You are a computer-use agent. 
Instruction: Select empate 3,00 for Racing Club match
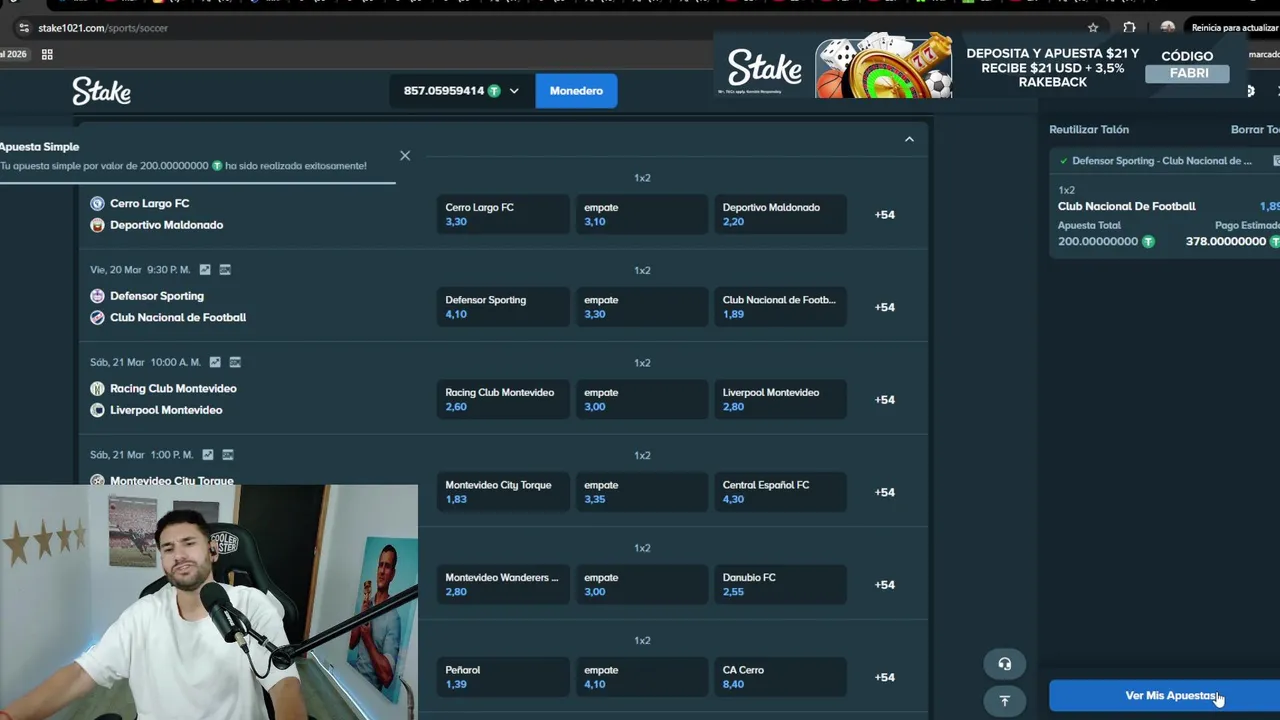click(x=641, y=400)
